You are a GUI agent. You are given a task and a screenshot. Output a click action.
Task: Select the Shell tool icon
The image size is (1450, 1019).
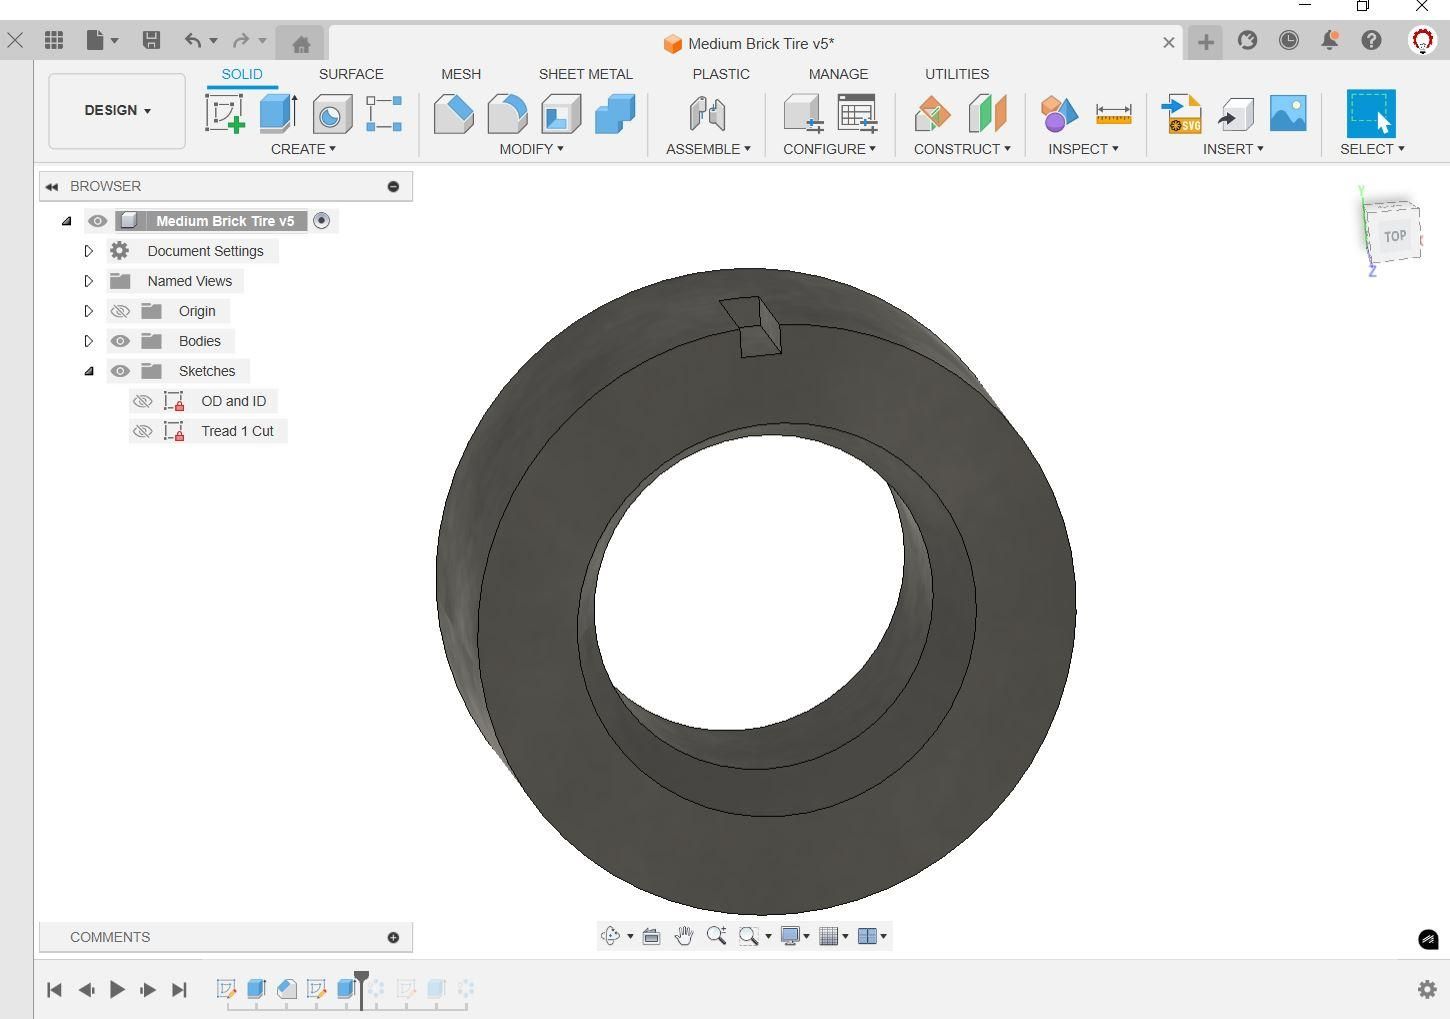(561, 113)
